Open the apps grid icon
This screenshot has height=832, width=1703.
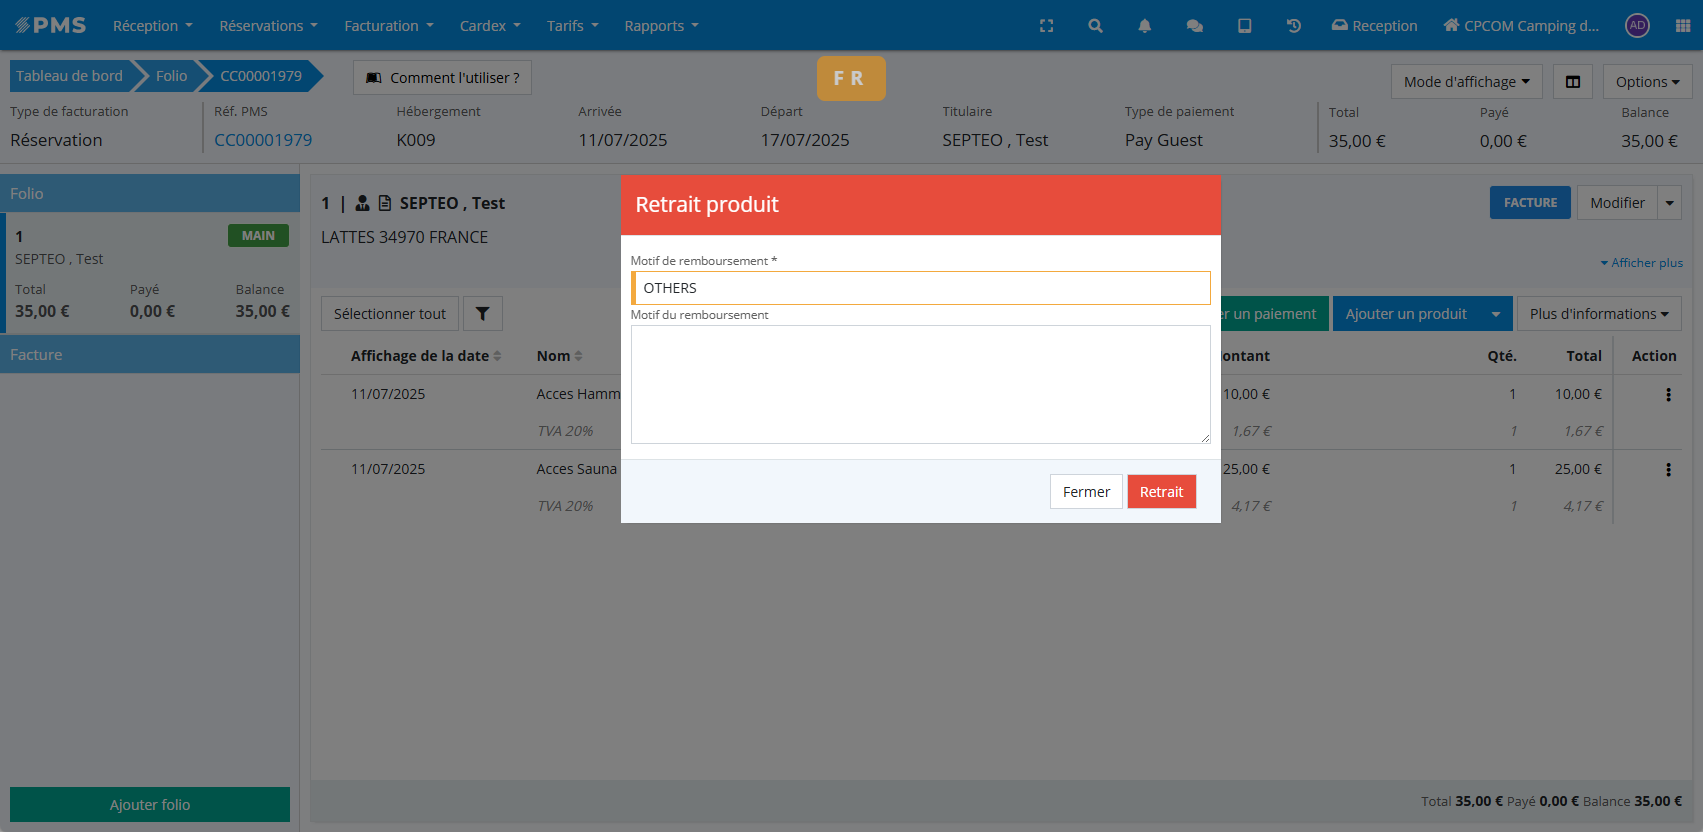(x=1682, y=26)
